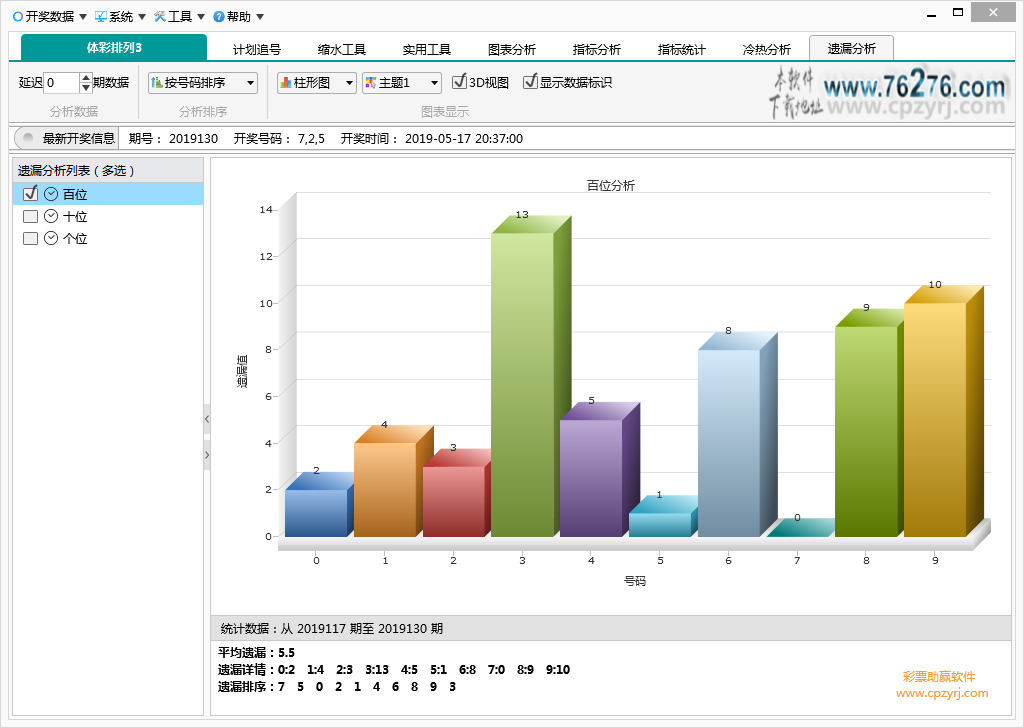1024x728 pixels.
Task: Switch to the 指标分析 tab
Action: click(x=596, y=49)
